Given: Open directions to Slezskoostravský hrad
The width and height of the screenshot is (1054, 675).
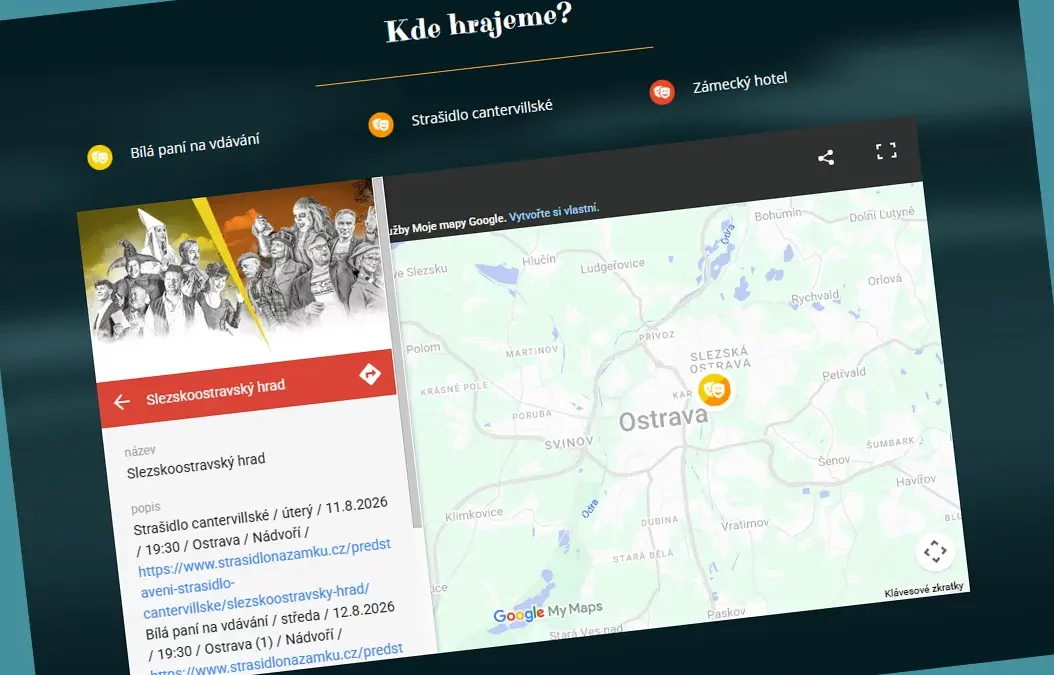Looking at the screenshot, I should point(369,372).
